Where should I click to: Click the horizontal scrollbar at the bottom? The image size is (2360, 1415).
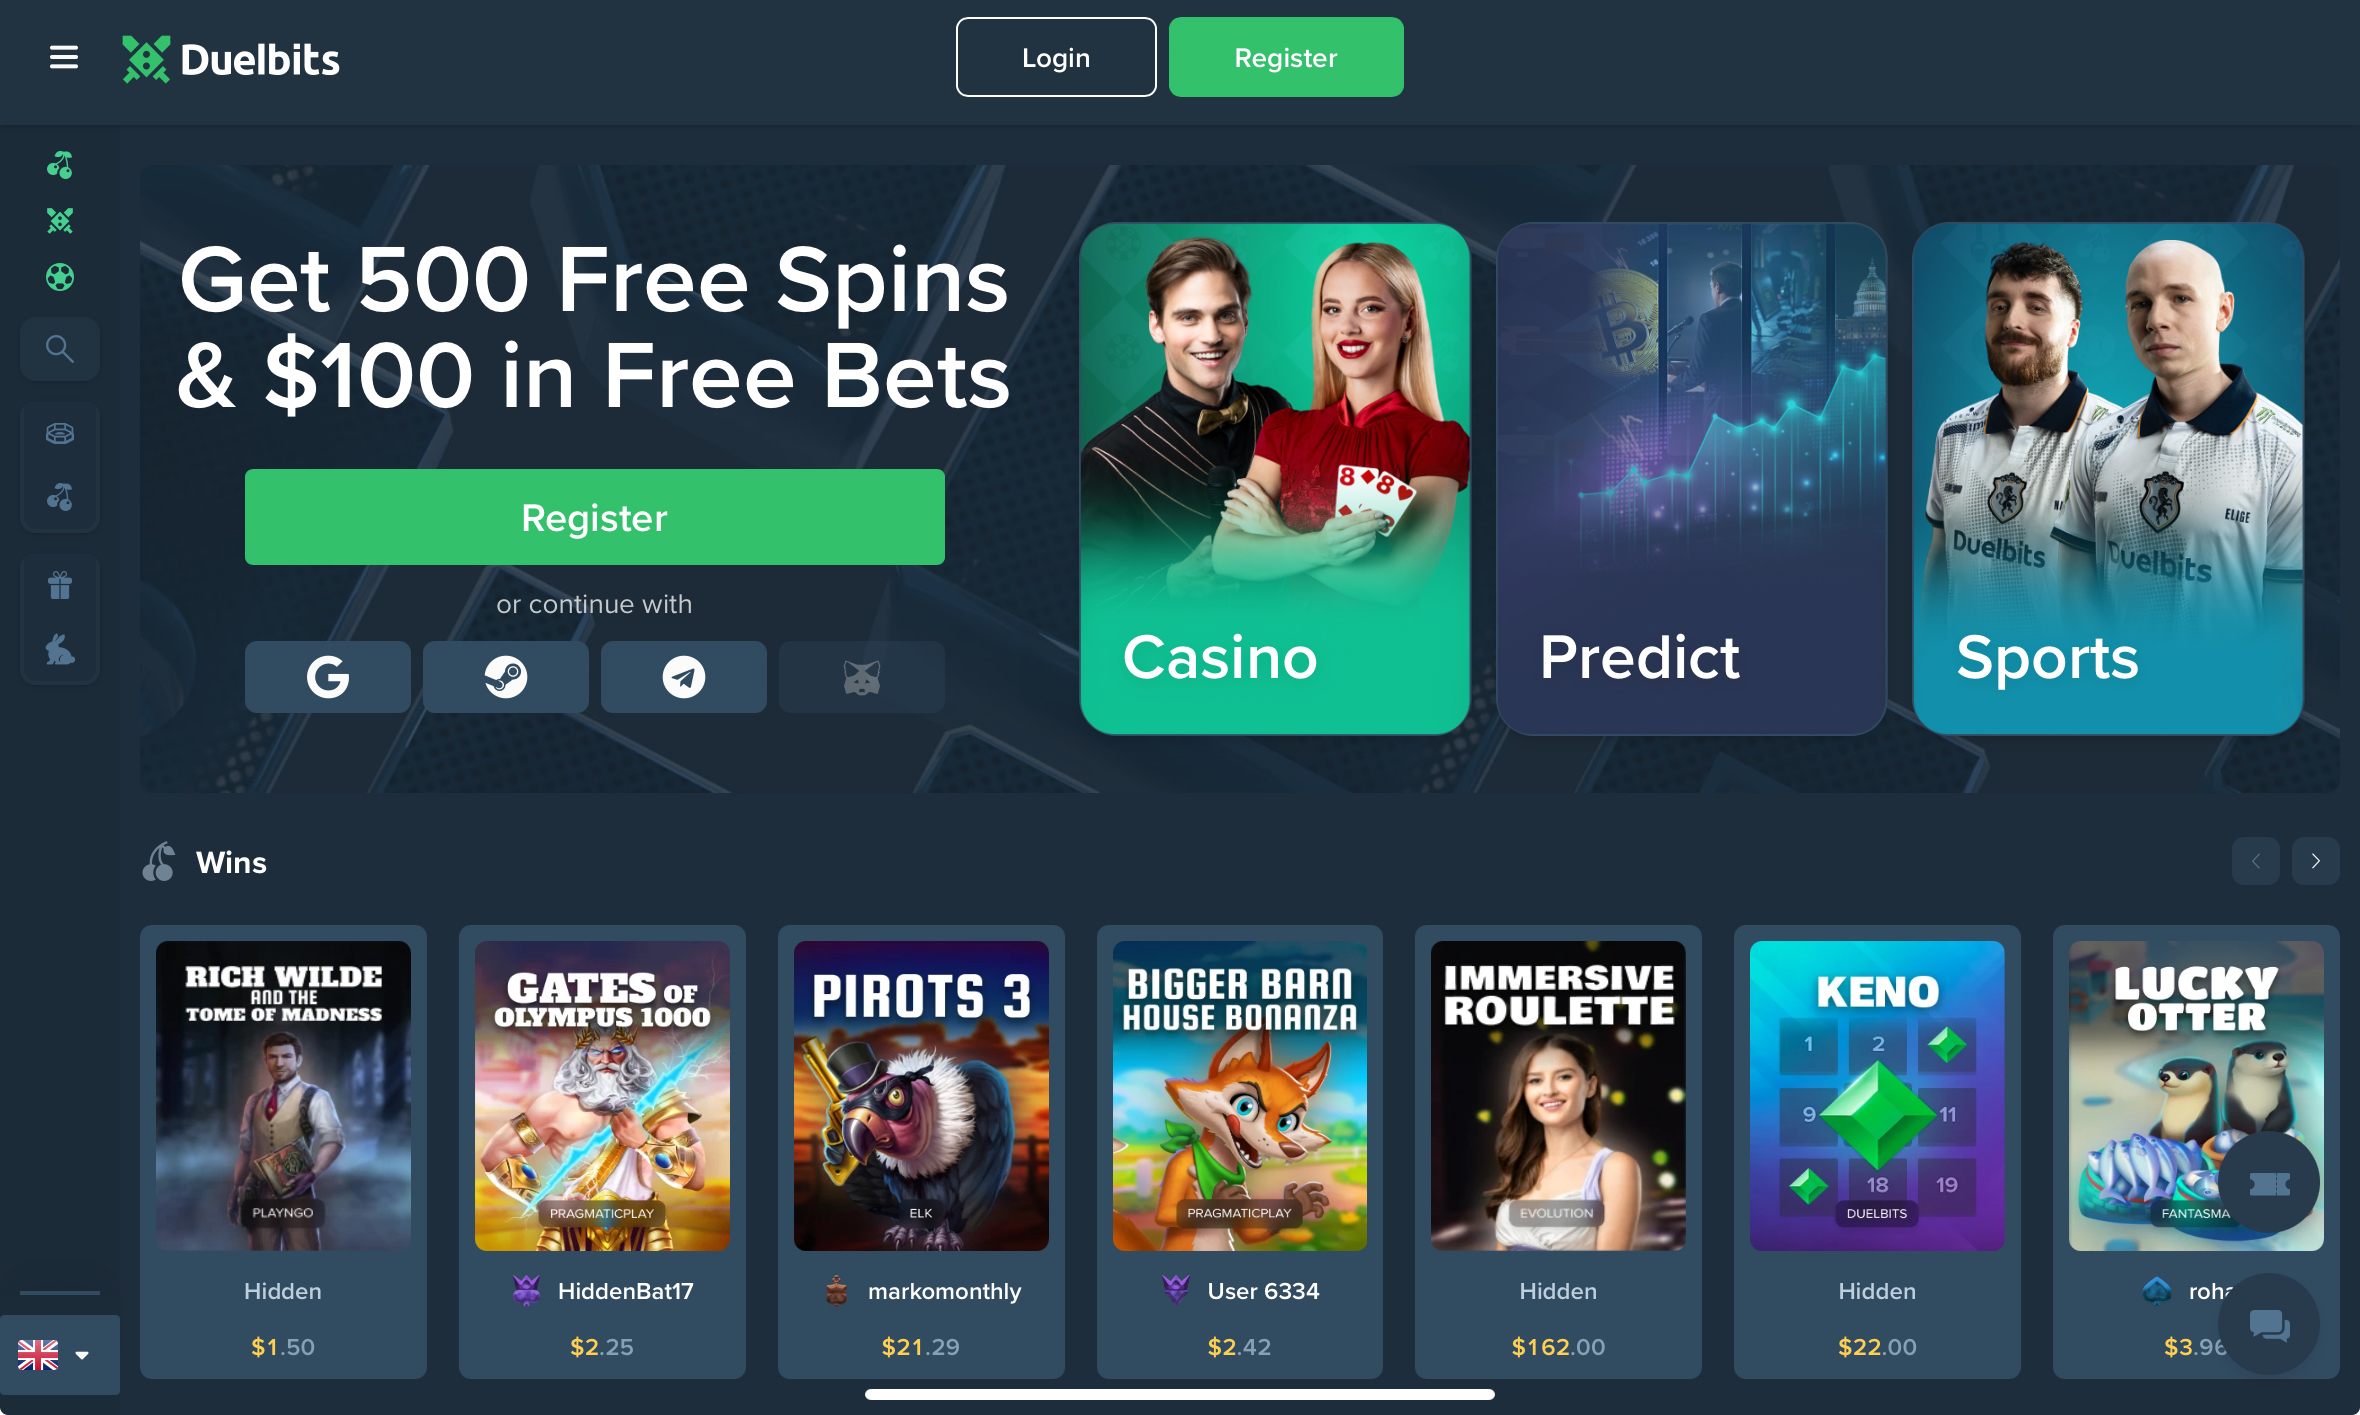click(1180, 1394)
